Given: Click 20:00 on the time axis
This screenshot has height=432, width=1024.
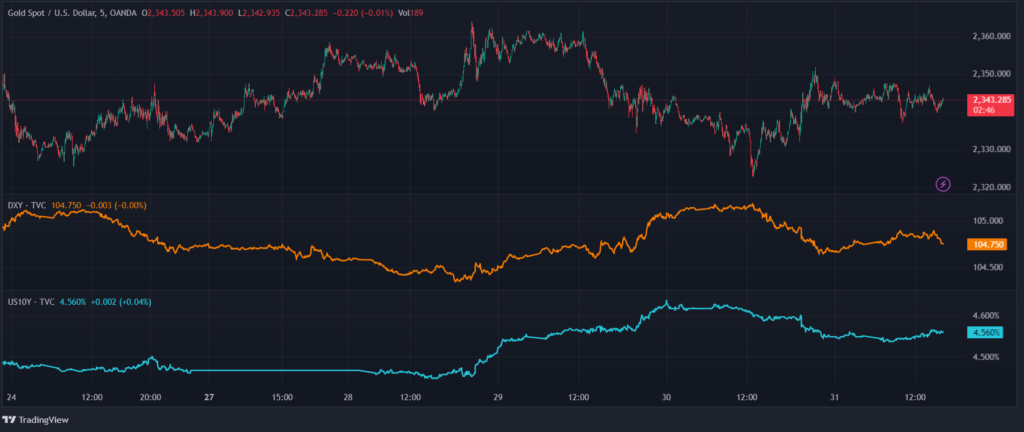Looking at the screenshot, I should coord(150,396).
